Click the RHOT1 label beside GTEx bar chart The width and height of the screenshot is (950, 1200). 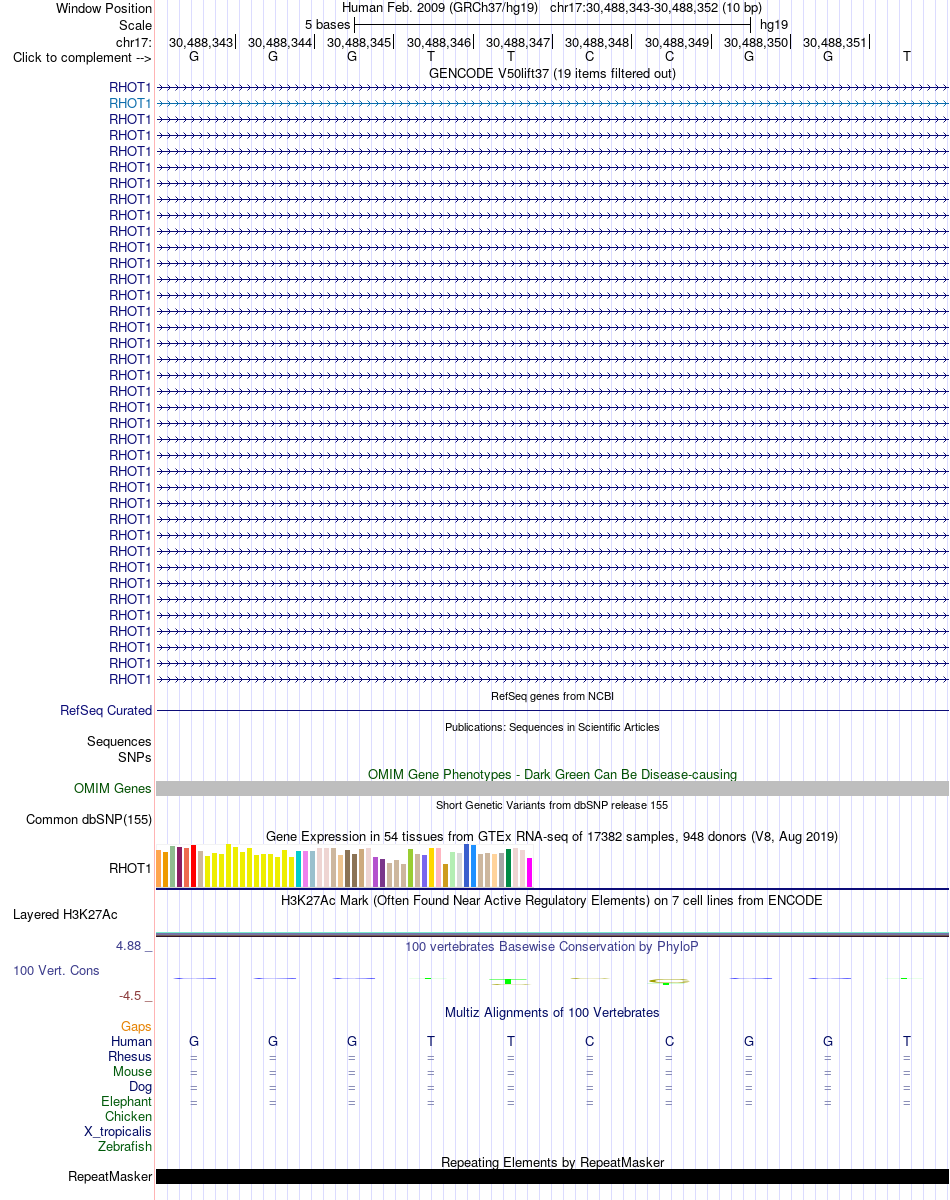coord(130,868)
